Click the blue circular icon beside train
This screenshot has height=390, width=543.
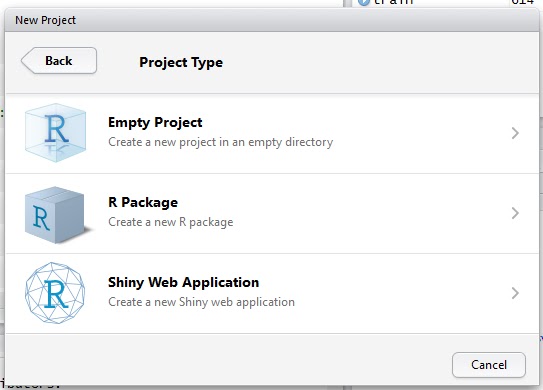click(364, 2)
